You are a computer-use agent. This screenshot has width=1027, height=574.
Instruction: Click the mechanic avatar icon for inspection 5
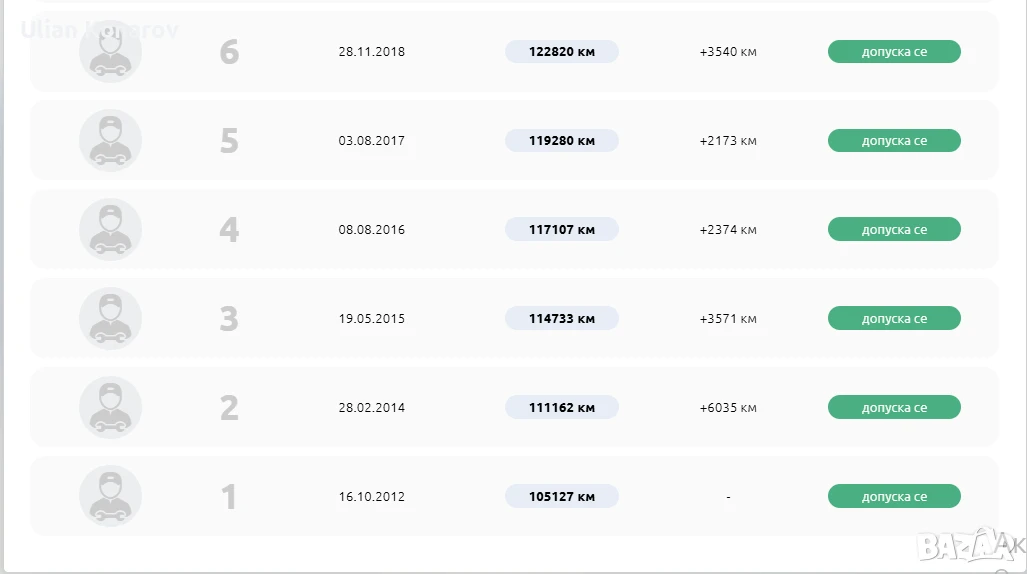pos(110,141)
